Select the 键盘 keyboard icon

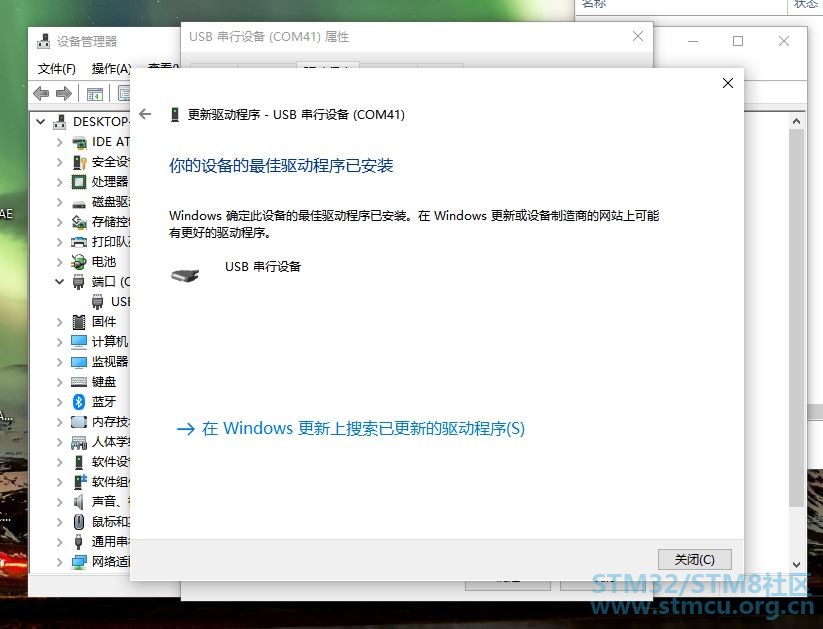point(79,382)
